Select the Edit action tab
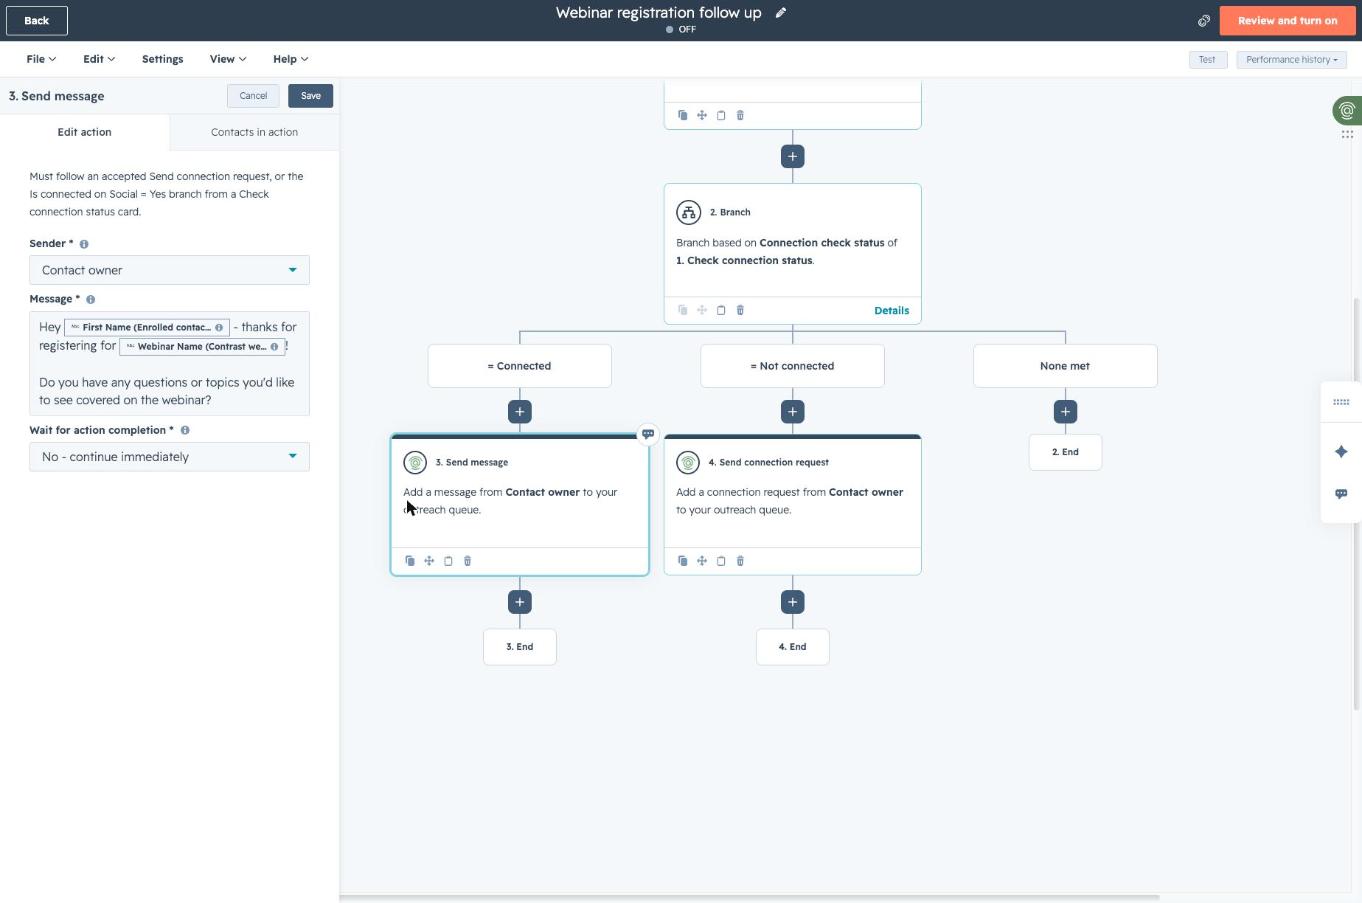Viewport: 1362px width, 903px height. [85, 132]
